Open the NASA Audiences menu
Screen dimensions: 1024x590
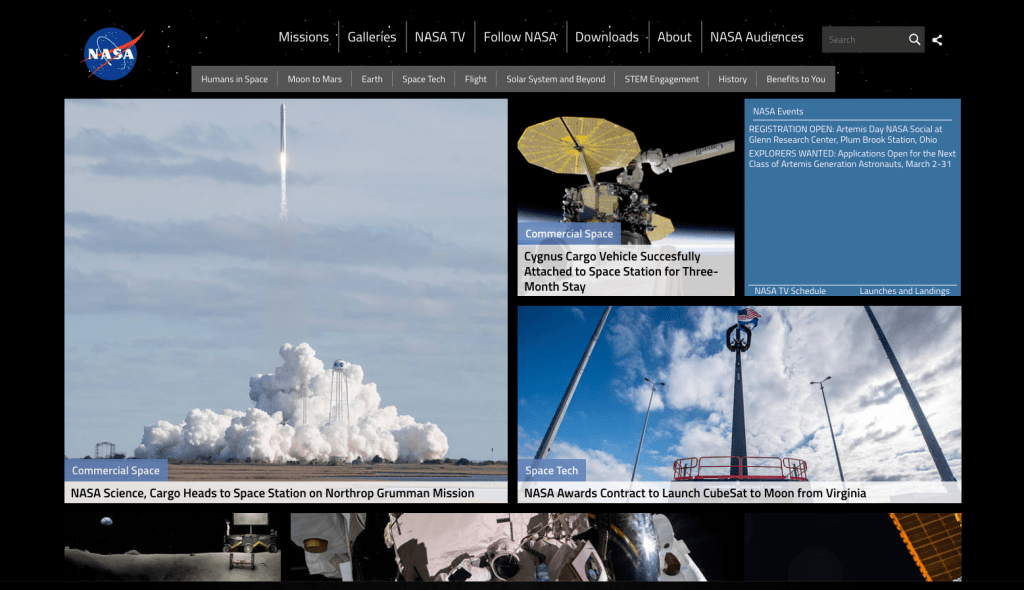point(757,37)
